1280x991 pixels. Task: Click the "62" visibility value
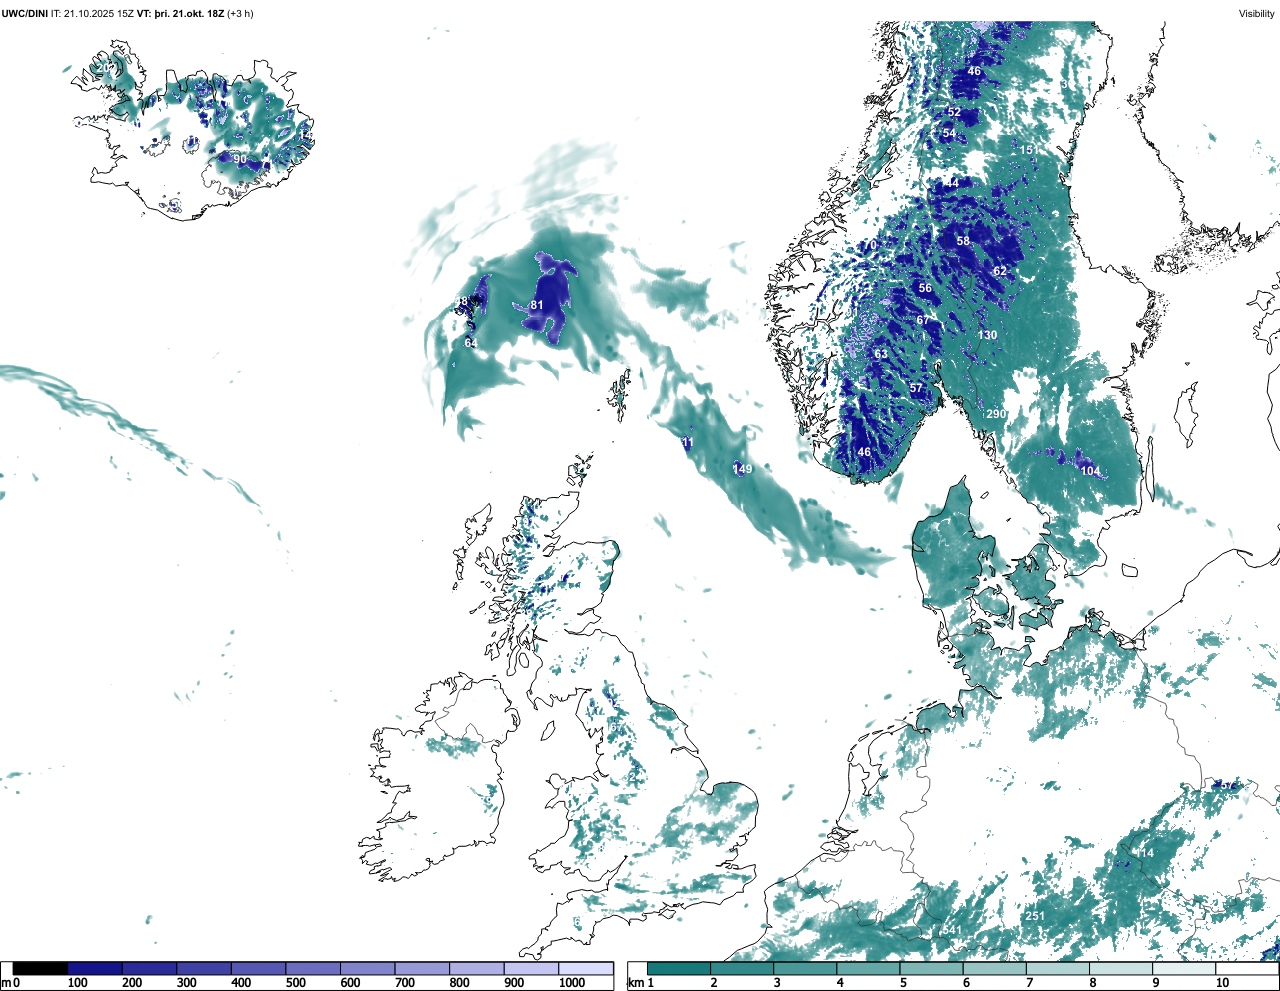pyautogui.click(x=1000, y=271)
